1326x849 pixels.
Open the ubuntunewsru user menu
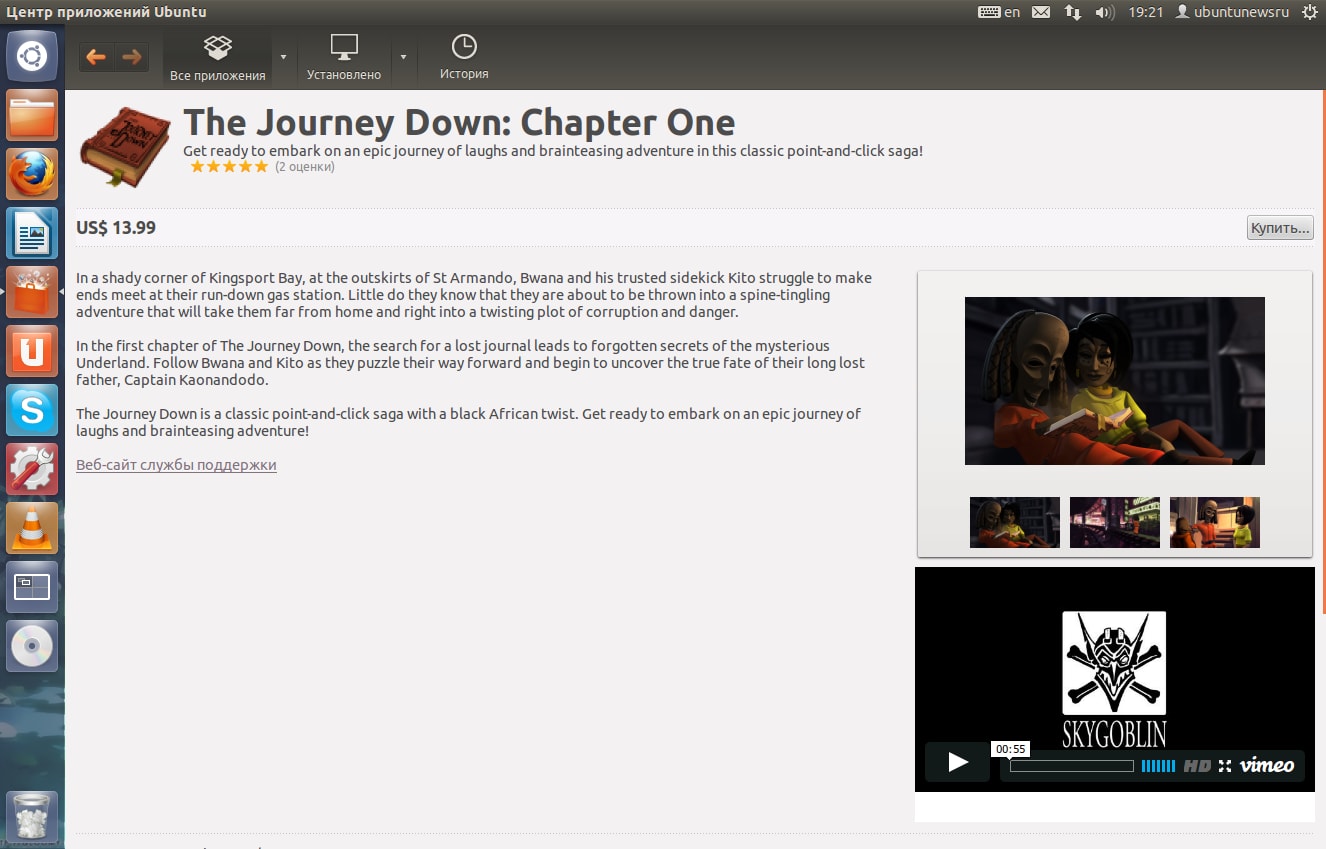coord(1232,12)
